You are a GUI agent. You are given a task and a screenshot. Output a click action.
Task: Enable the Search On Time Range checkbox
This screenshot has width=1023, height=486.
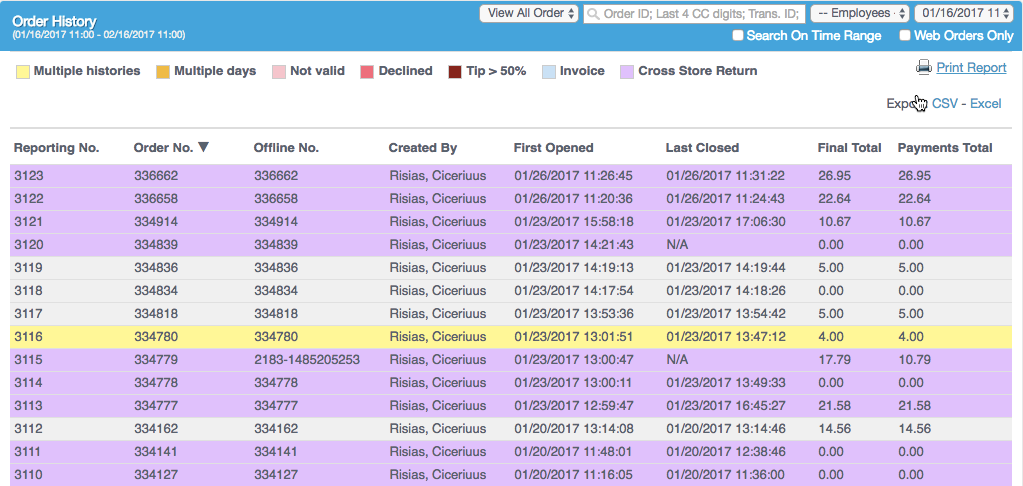click(738, 36)
